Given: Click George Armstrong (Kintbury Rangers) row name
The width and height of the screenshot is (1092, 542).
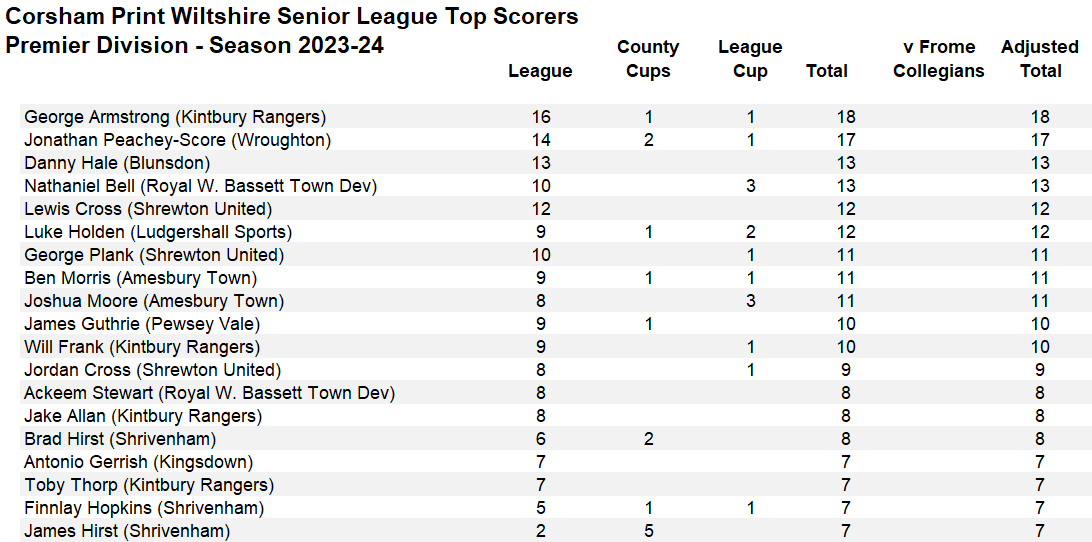Looking at the screenshot, I should point(175,117).
